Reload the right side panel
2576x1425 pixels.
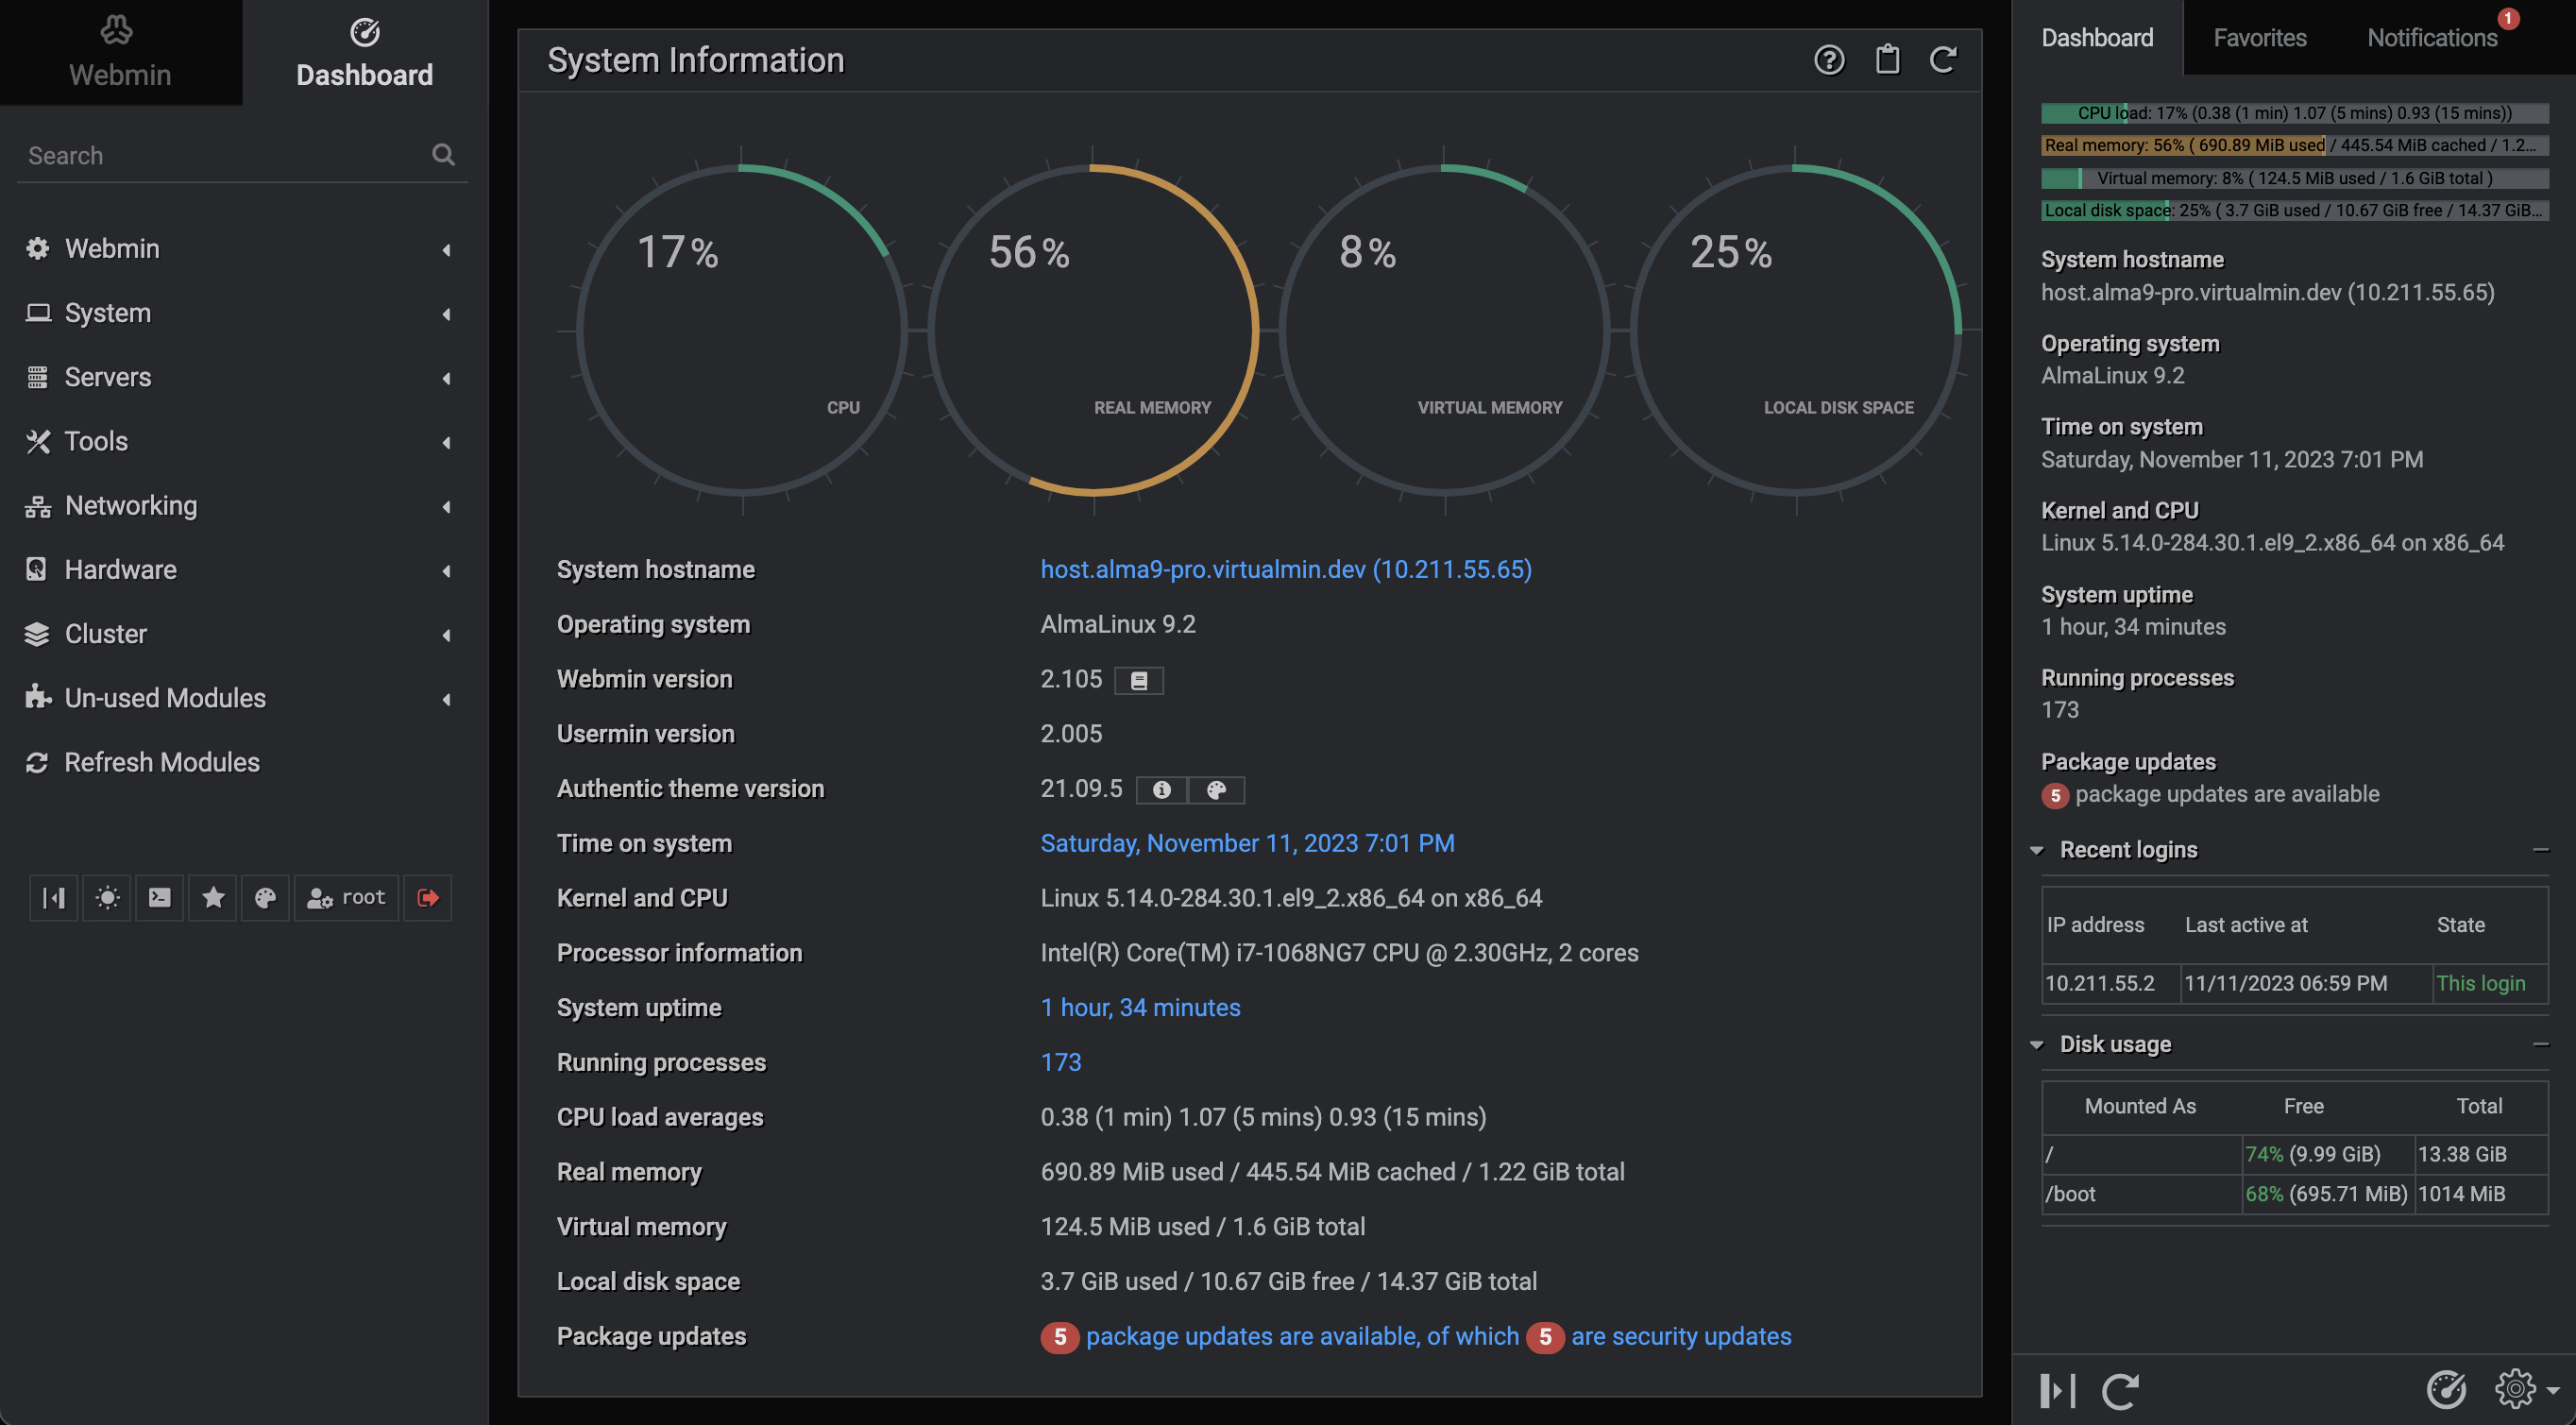(x=2121, y=1390)
